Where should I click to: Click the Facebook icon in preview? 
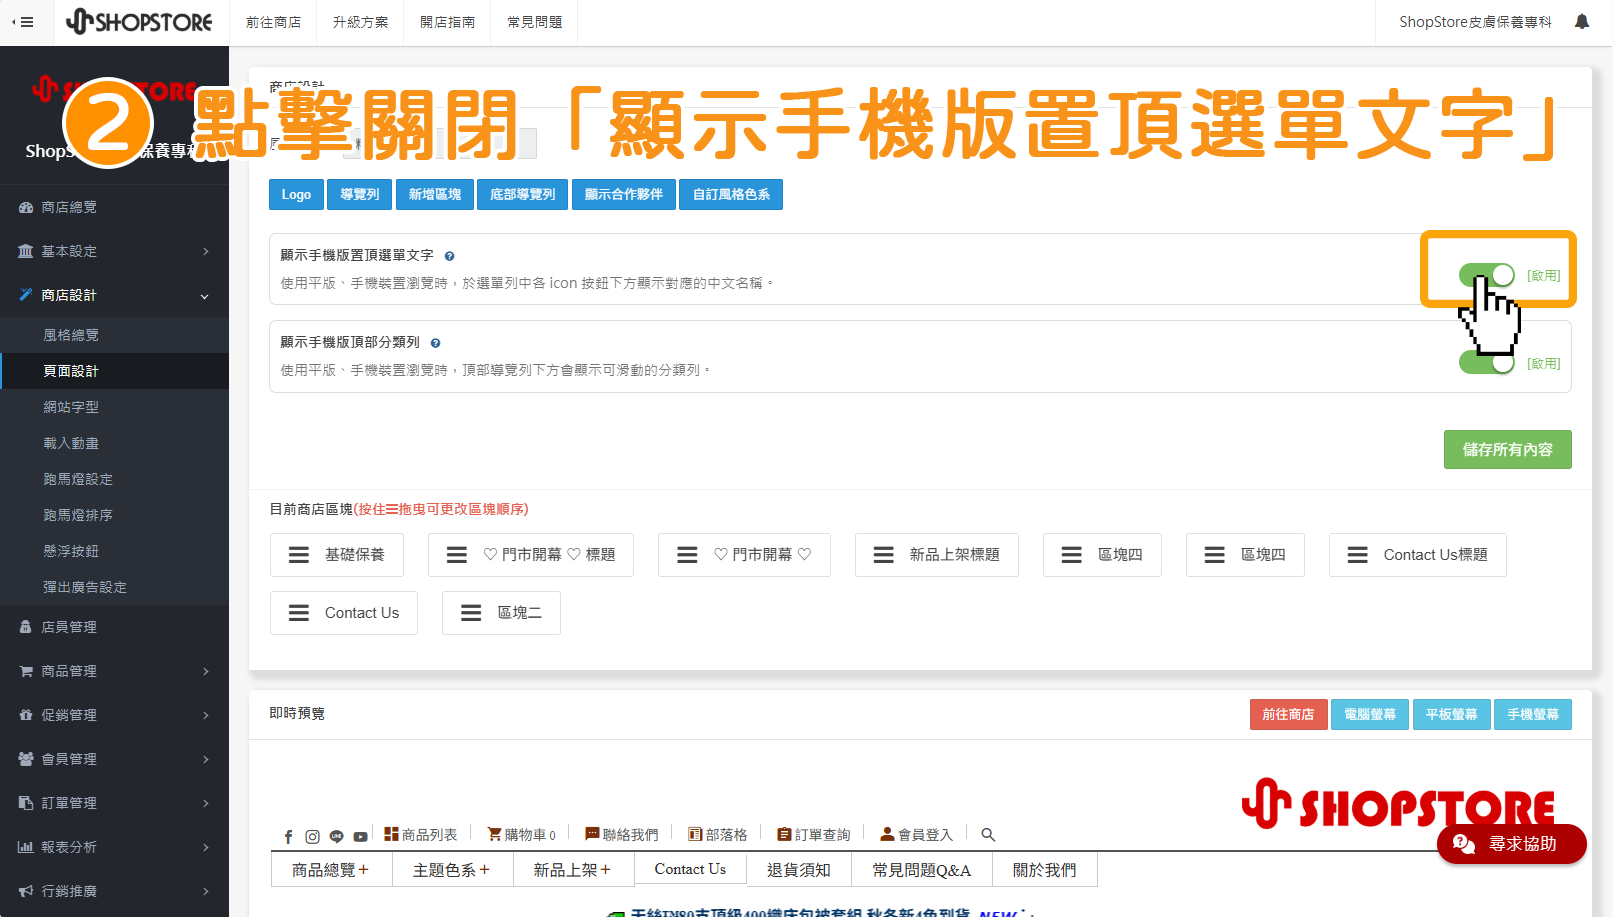(x=289, y=836)
